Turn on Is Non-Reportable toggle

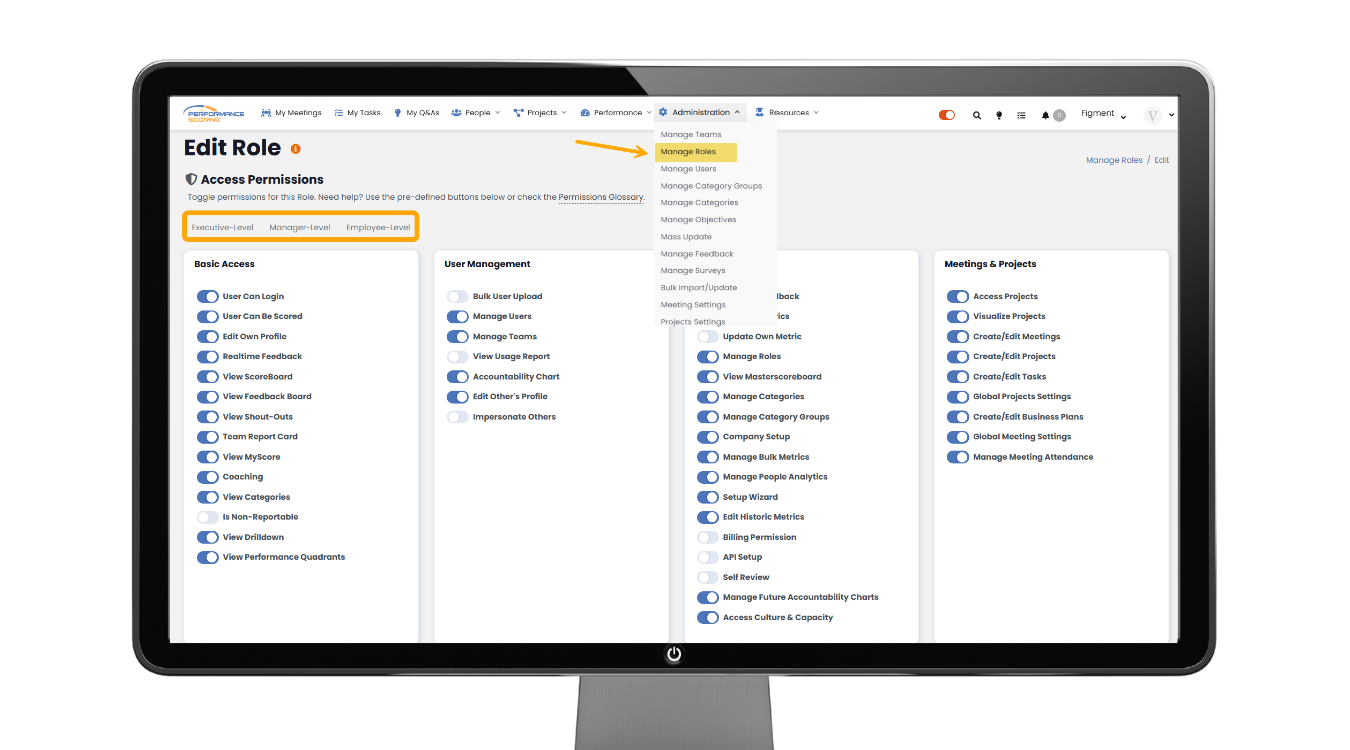207,517
